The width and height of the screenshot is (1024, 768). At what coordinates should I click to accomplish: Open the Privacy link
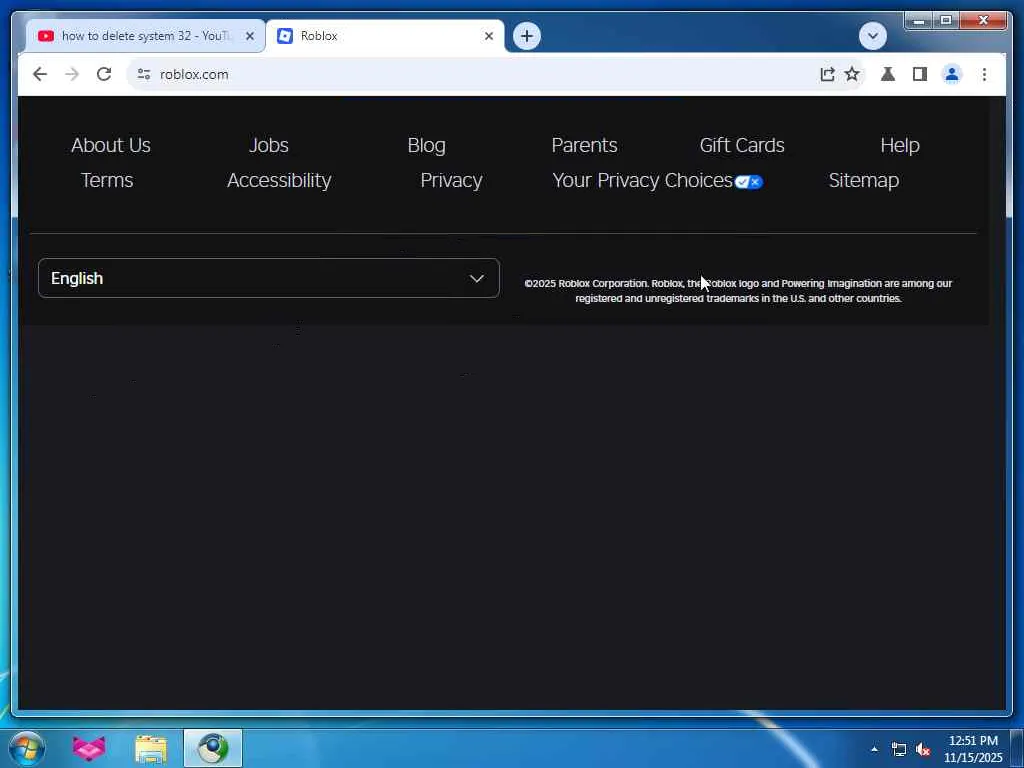tap(451, 180)
